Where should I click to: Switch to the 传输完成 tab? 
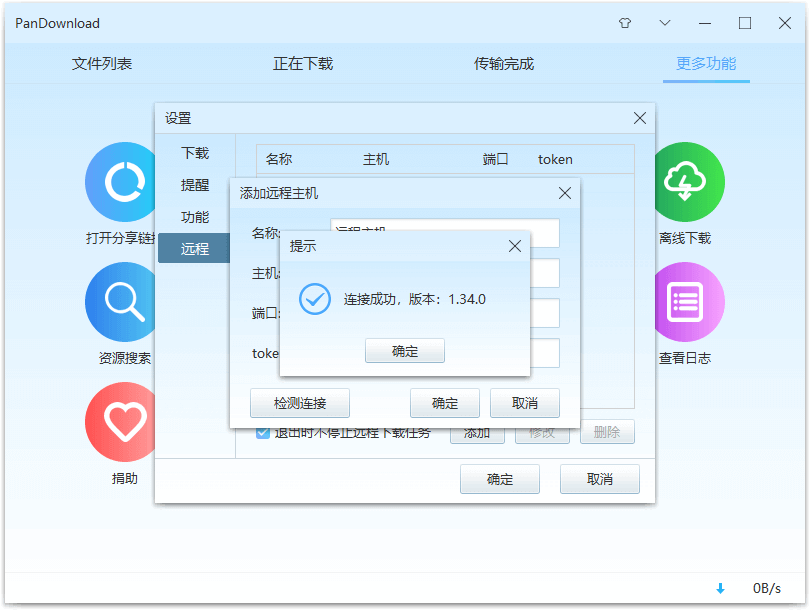pos(504,64)
